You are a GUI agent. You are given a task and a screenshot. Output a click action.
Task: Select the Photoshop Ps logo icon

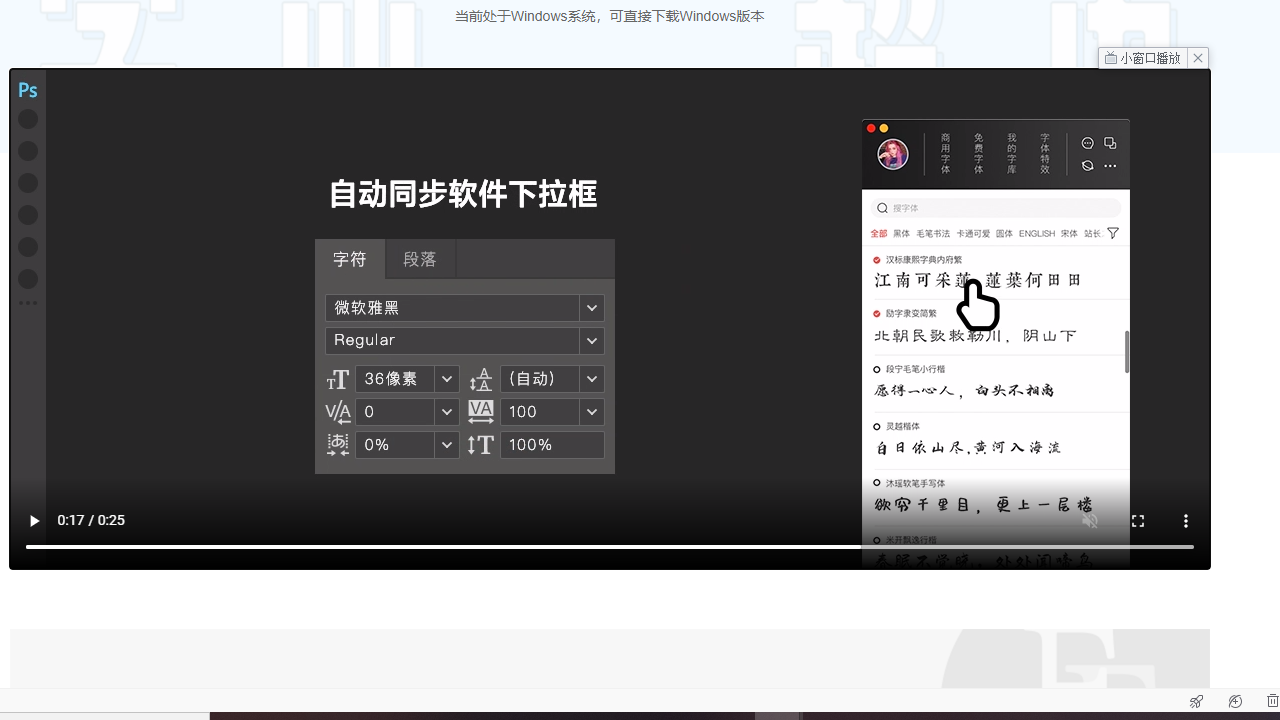point(27,90)
